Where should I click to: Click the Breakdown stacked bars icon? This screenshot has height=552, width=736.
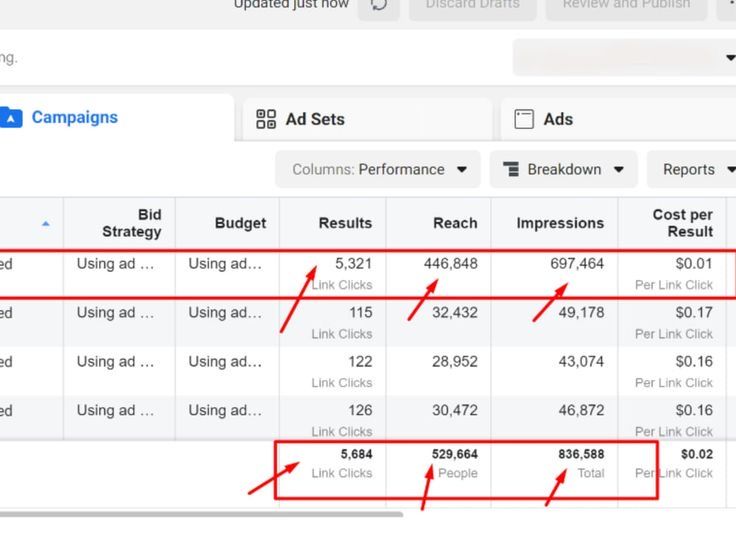(x=511, y=170)
